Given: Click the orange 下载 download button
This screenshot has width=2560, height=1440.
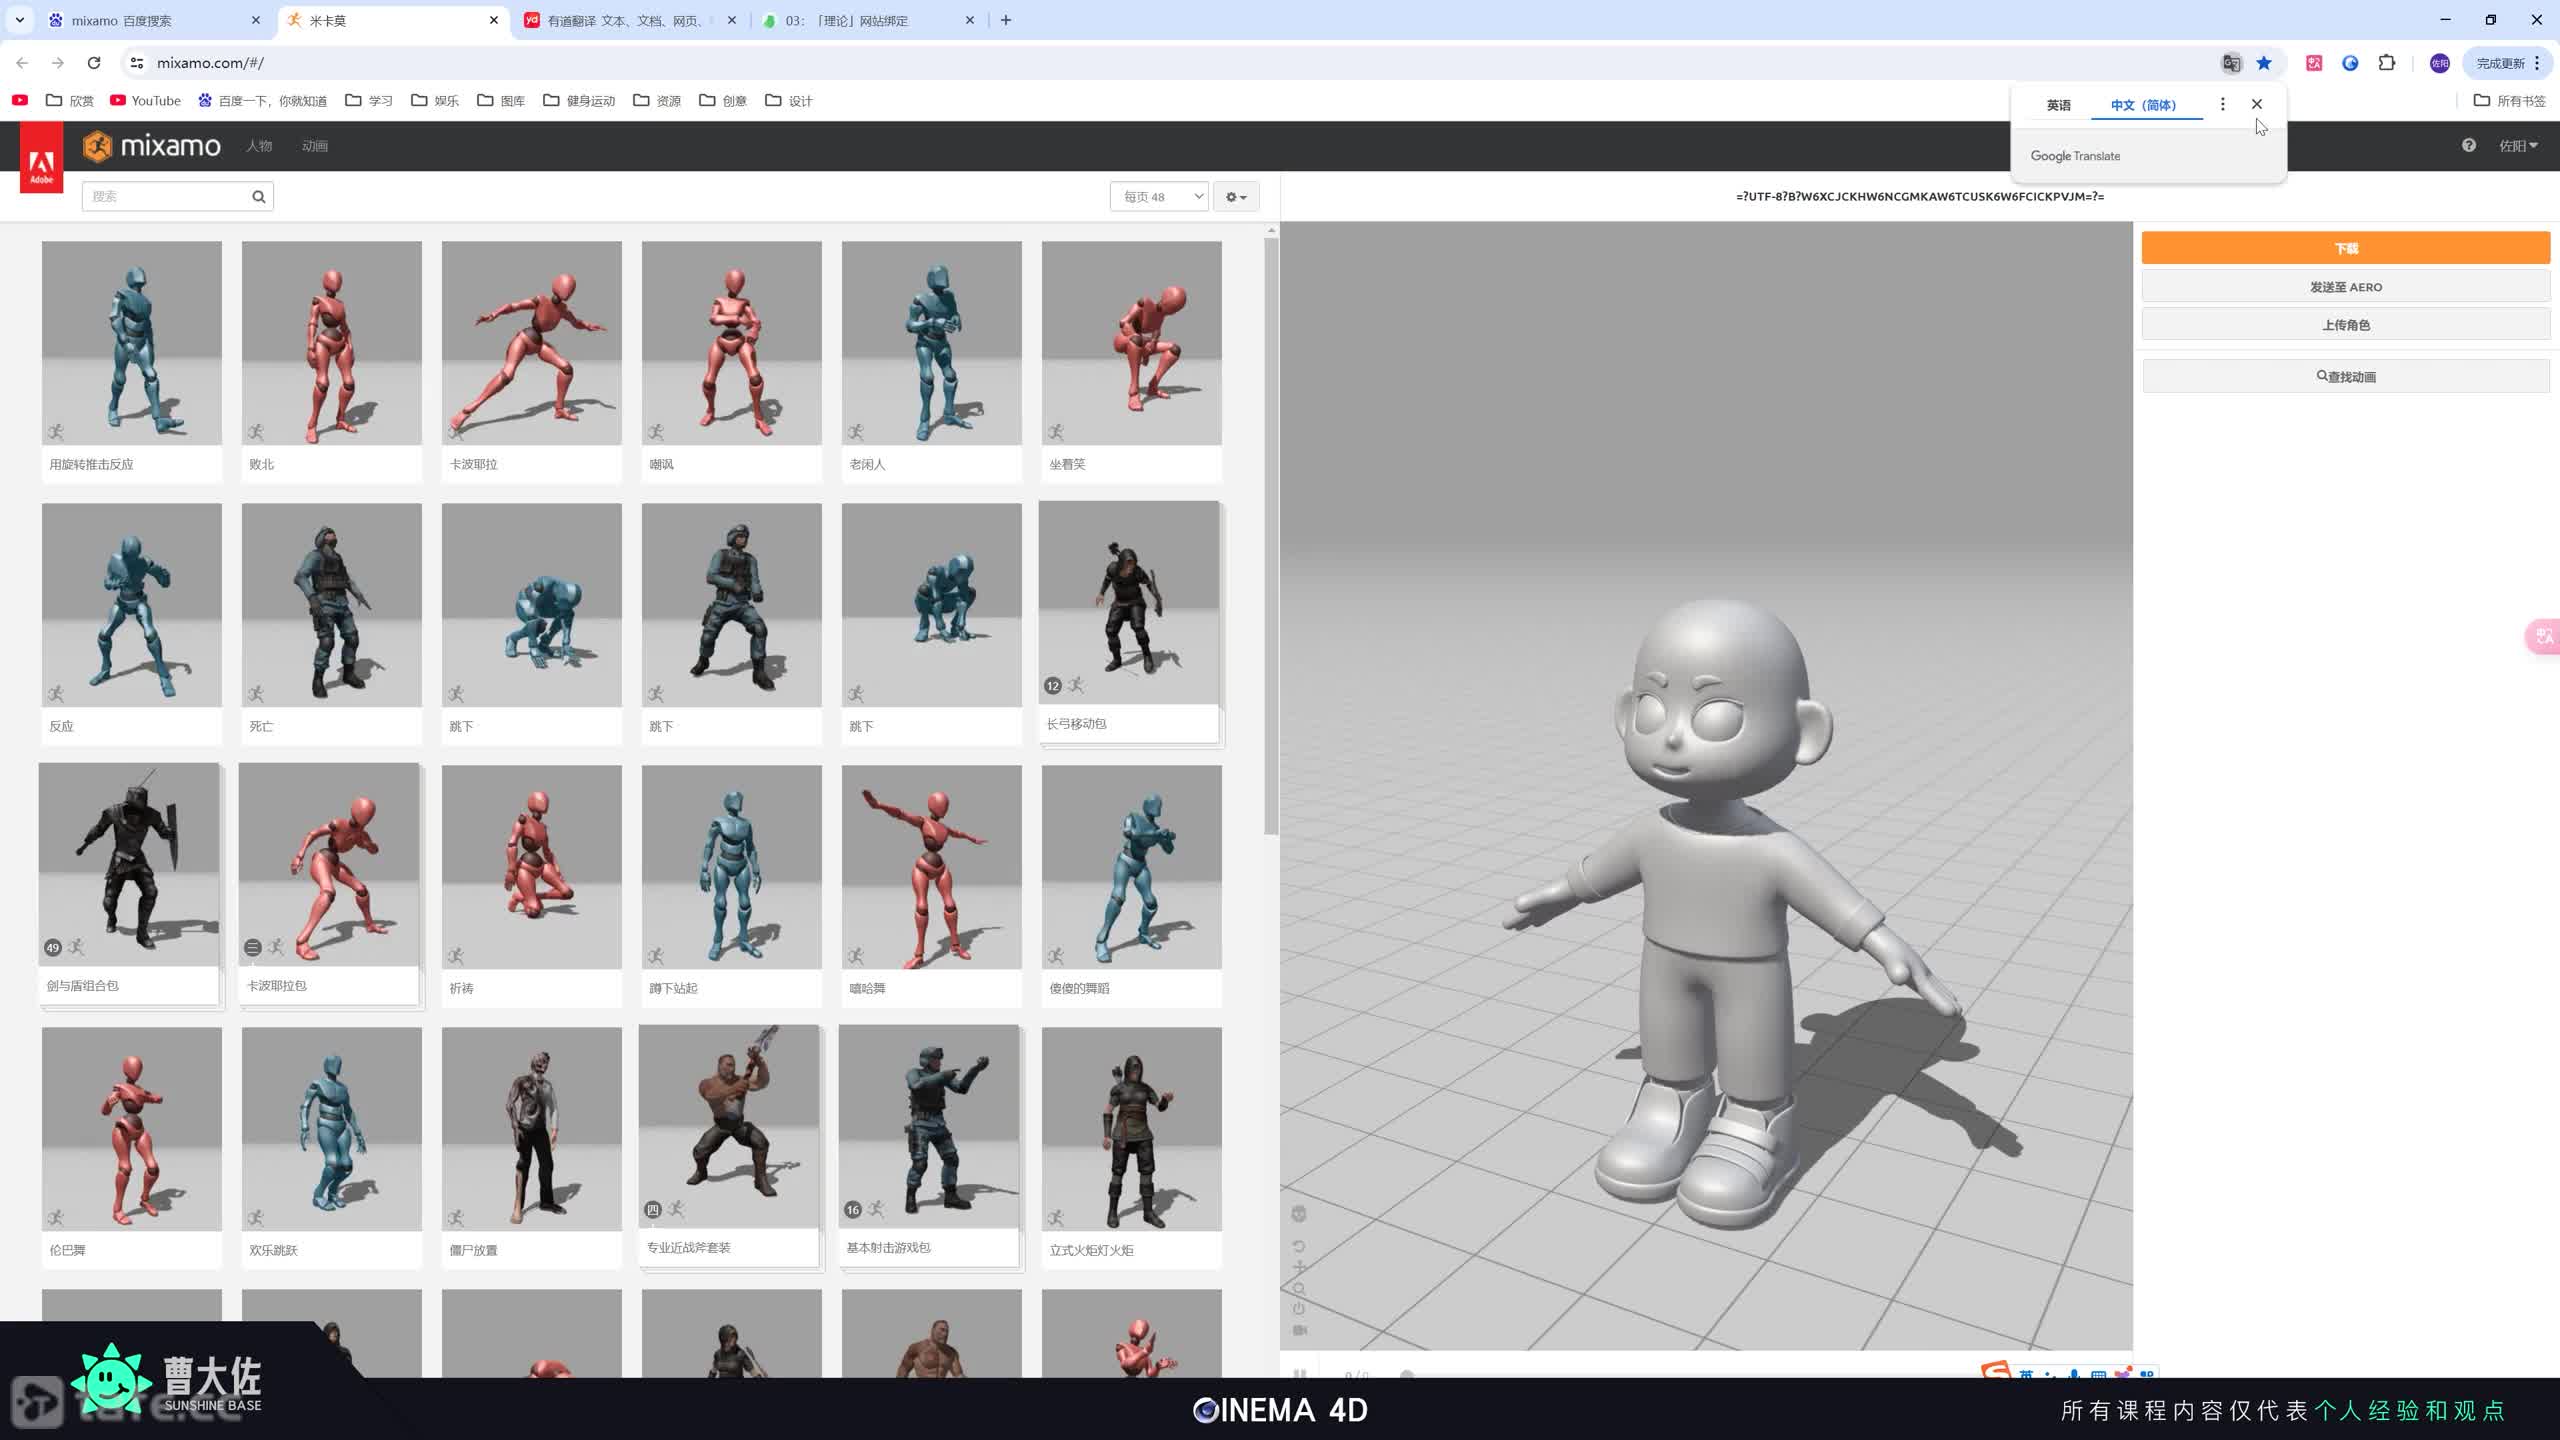Looking at the screenshot, I should coord(2345,248).
